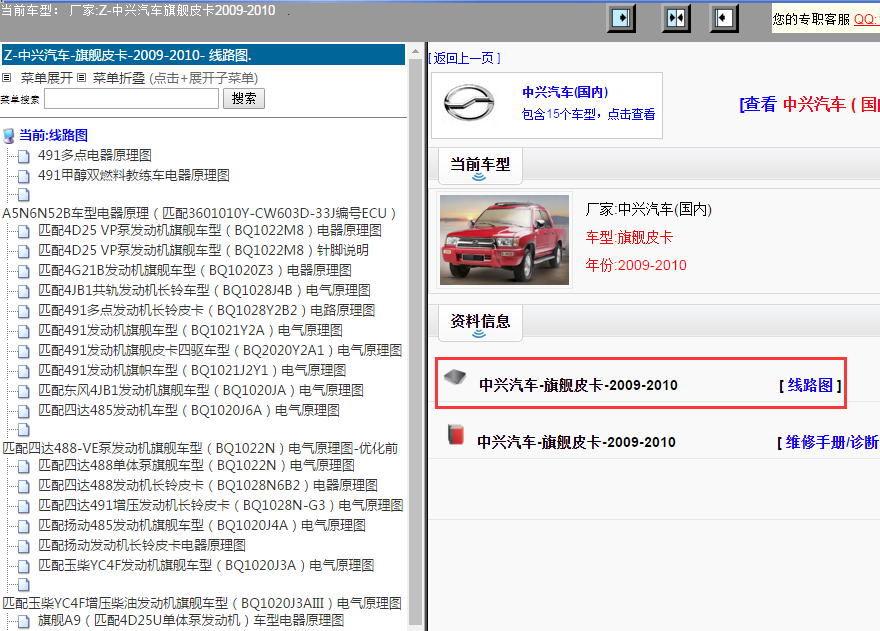This screenshot has width=880, height=631.
Task: Open 491甲醇双燃料教练车电器原理图
Action: point(134,176)
